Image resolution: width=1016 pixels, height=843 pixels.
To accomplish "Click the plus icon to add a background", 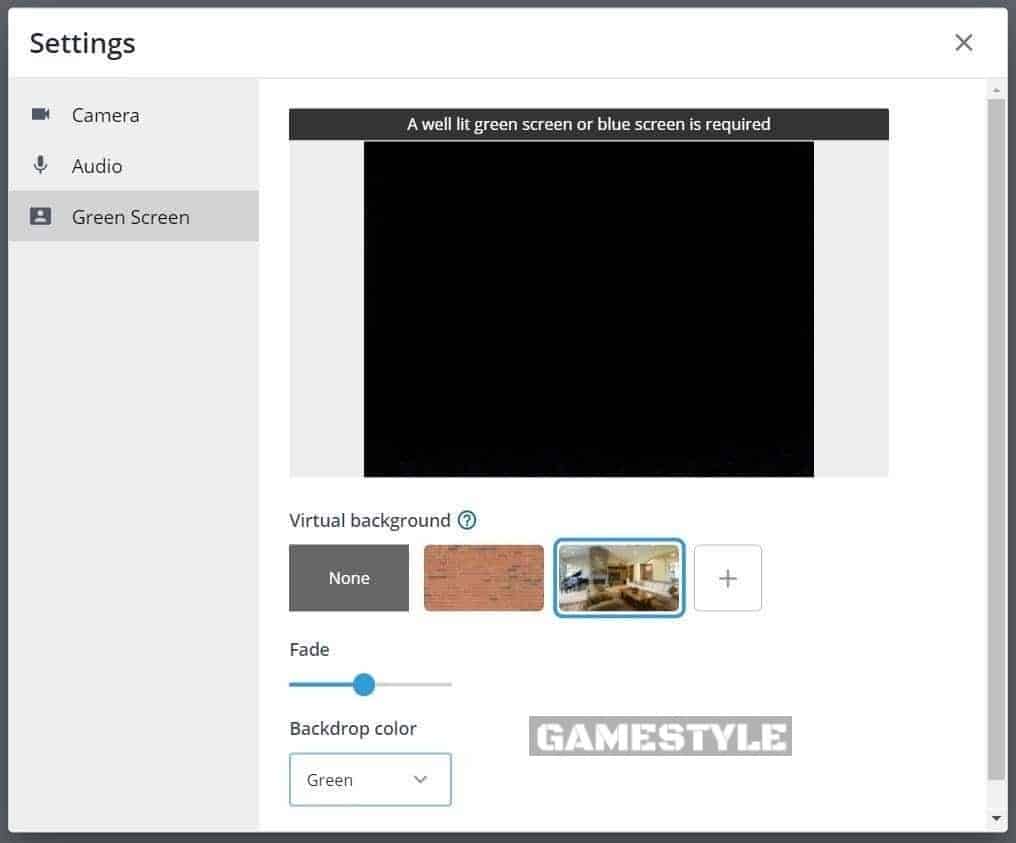I will pos(727,577).
